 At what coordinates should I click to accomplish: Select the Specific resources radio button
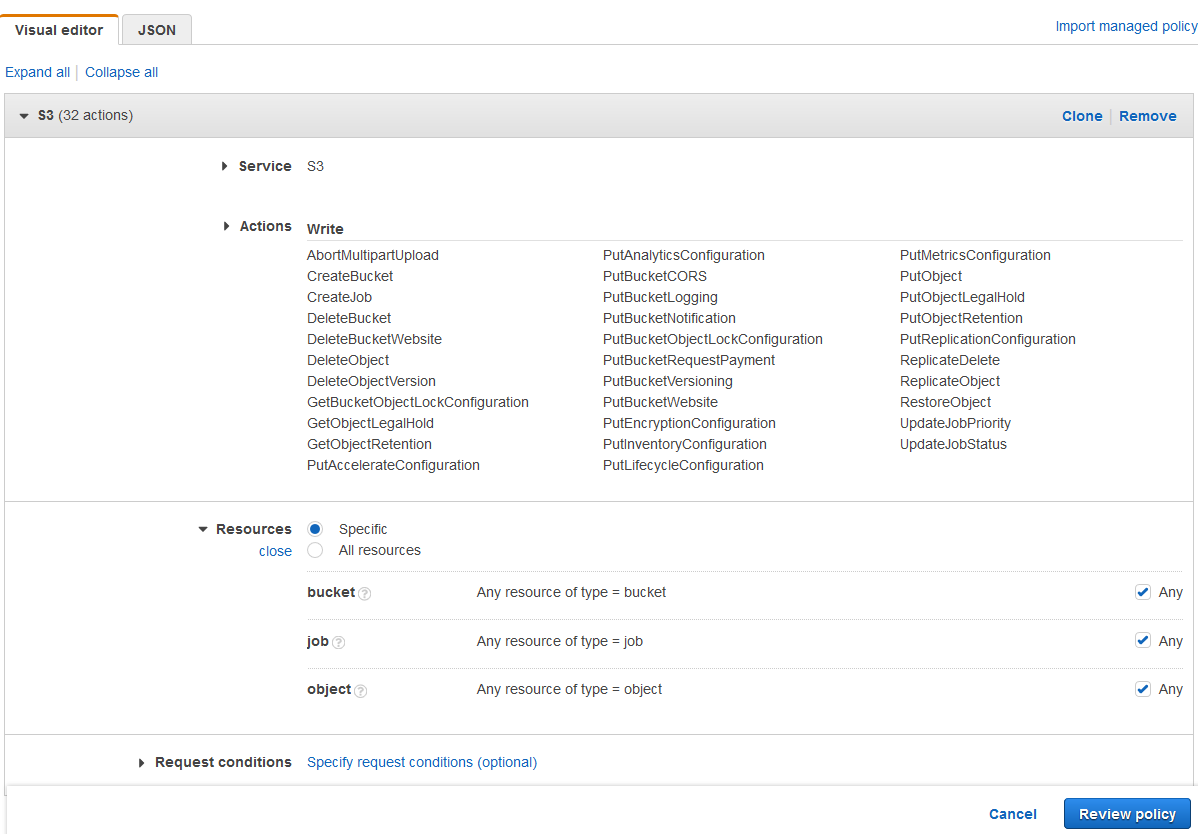[315, 528]
